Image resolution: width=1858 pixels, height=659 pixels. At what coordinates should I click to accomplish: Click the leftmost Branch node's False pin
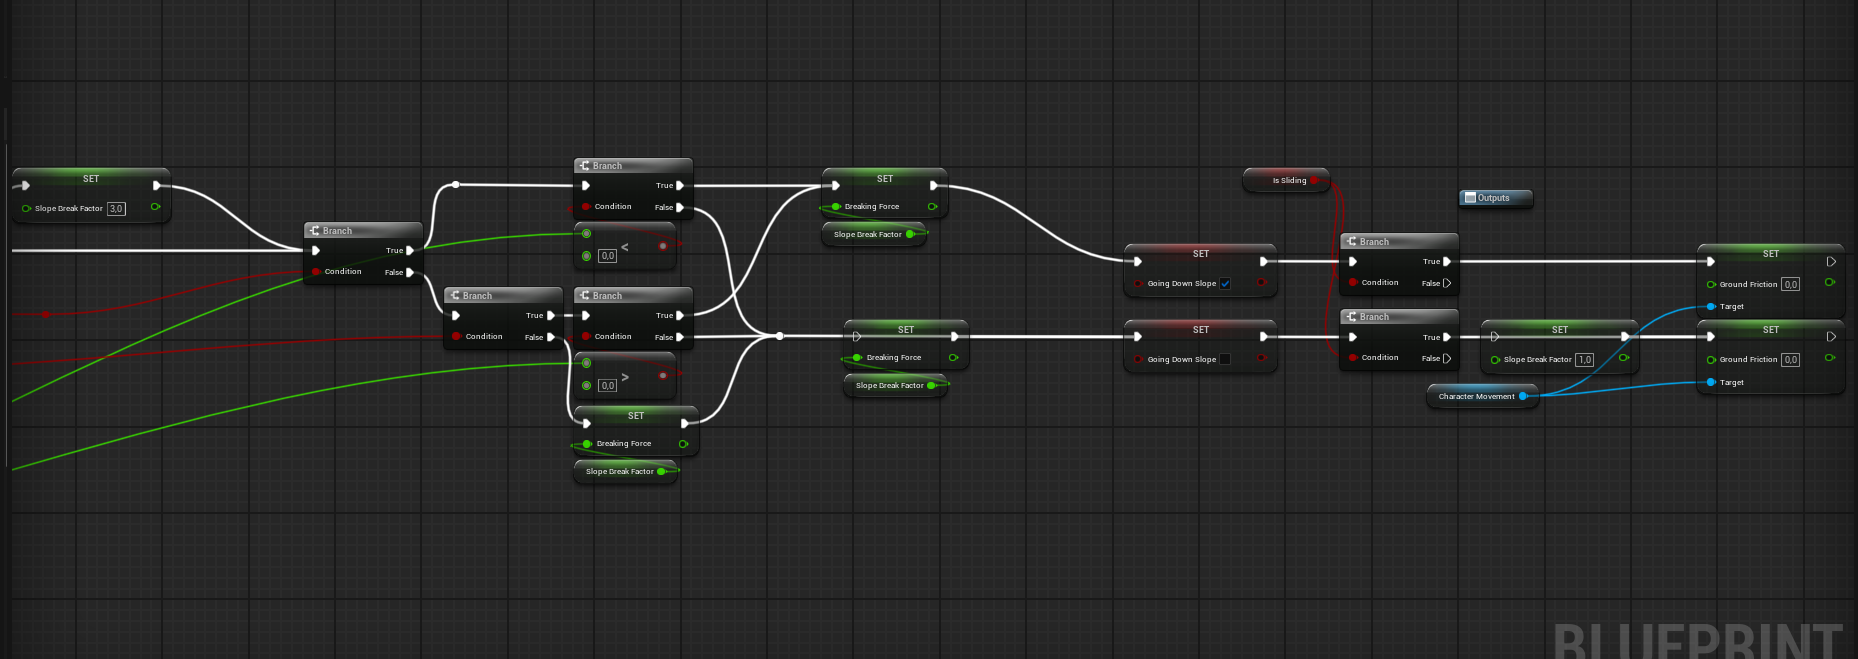[x=409, y=272]
